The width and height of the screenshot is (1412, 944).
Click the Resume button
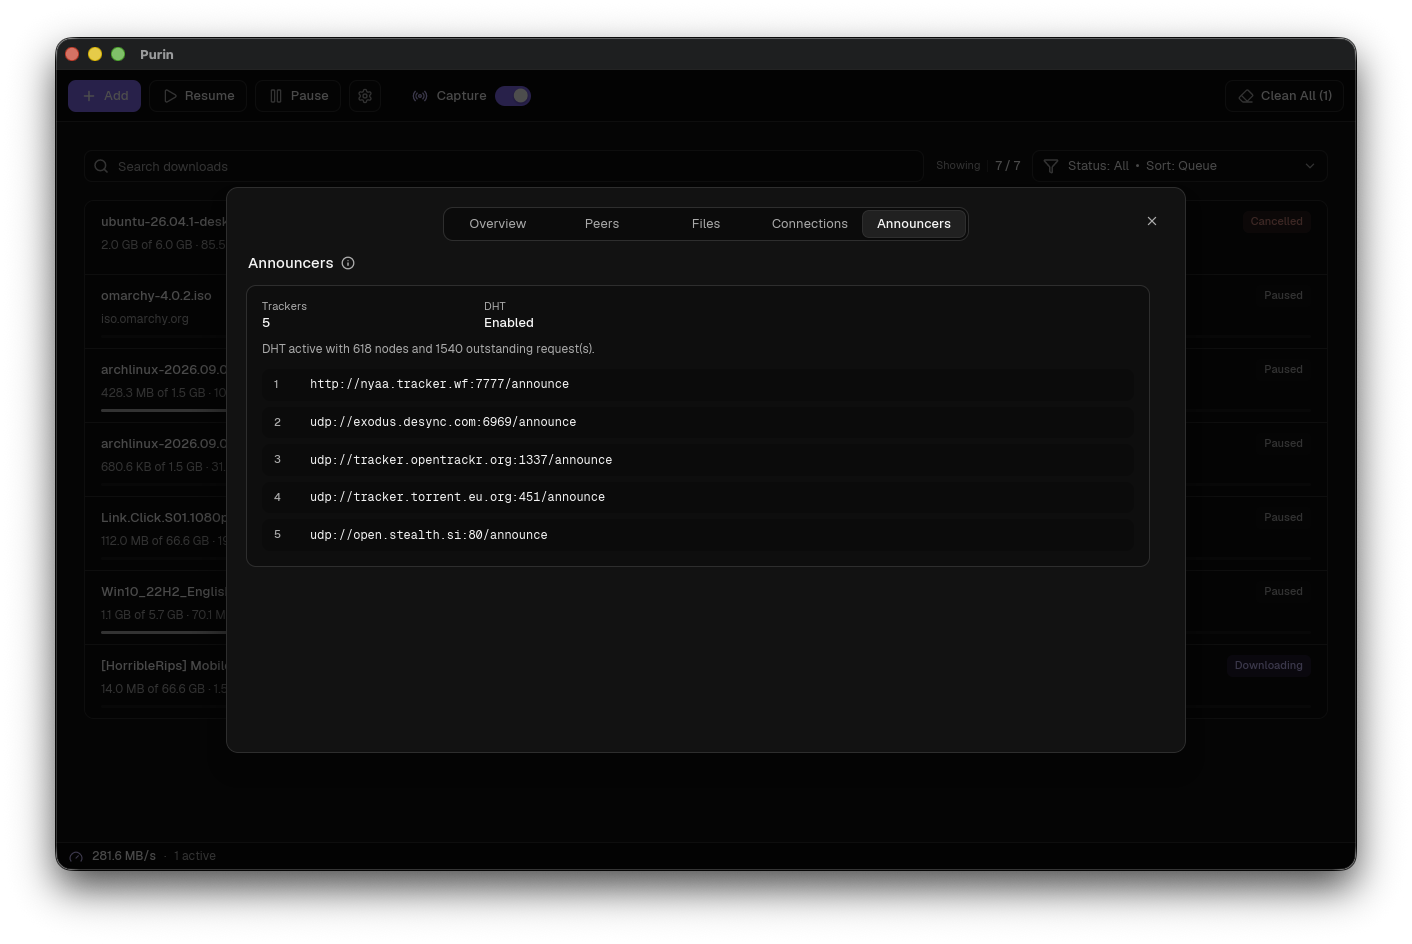click(198, 96)
